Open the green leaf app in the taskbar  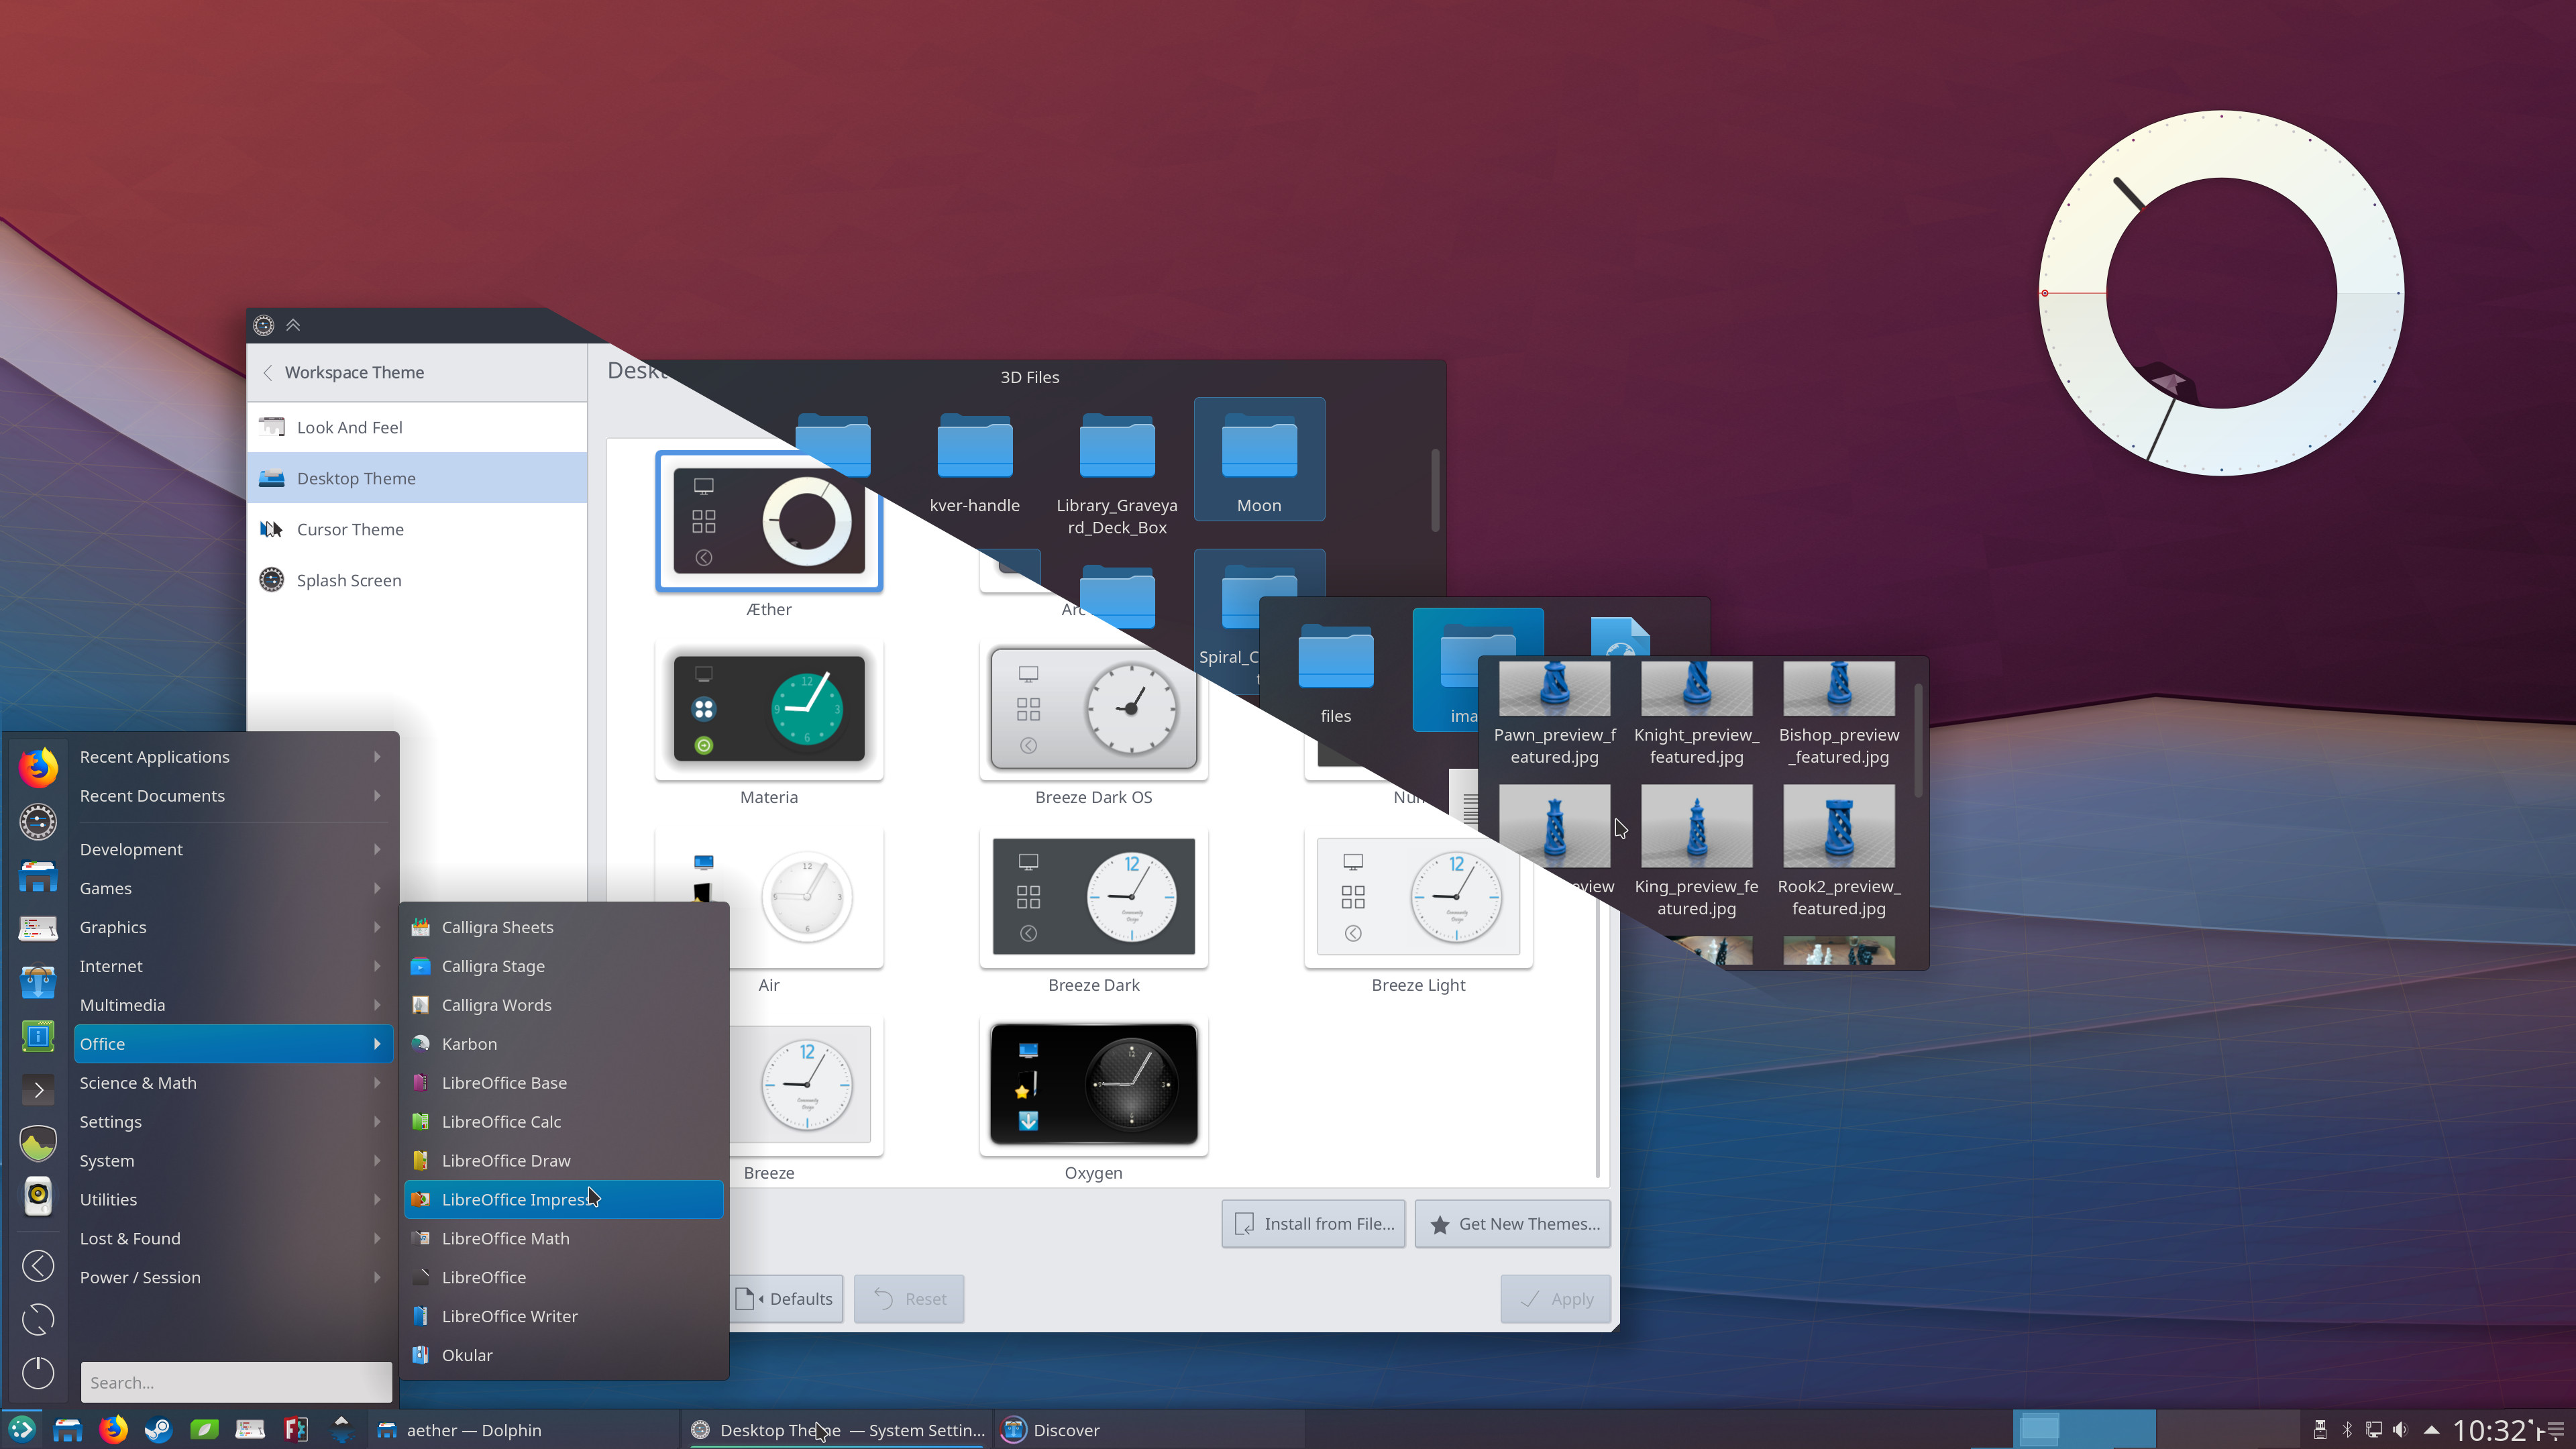coord(204,1430)
